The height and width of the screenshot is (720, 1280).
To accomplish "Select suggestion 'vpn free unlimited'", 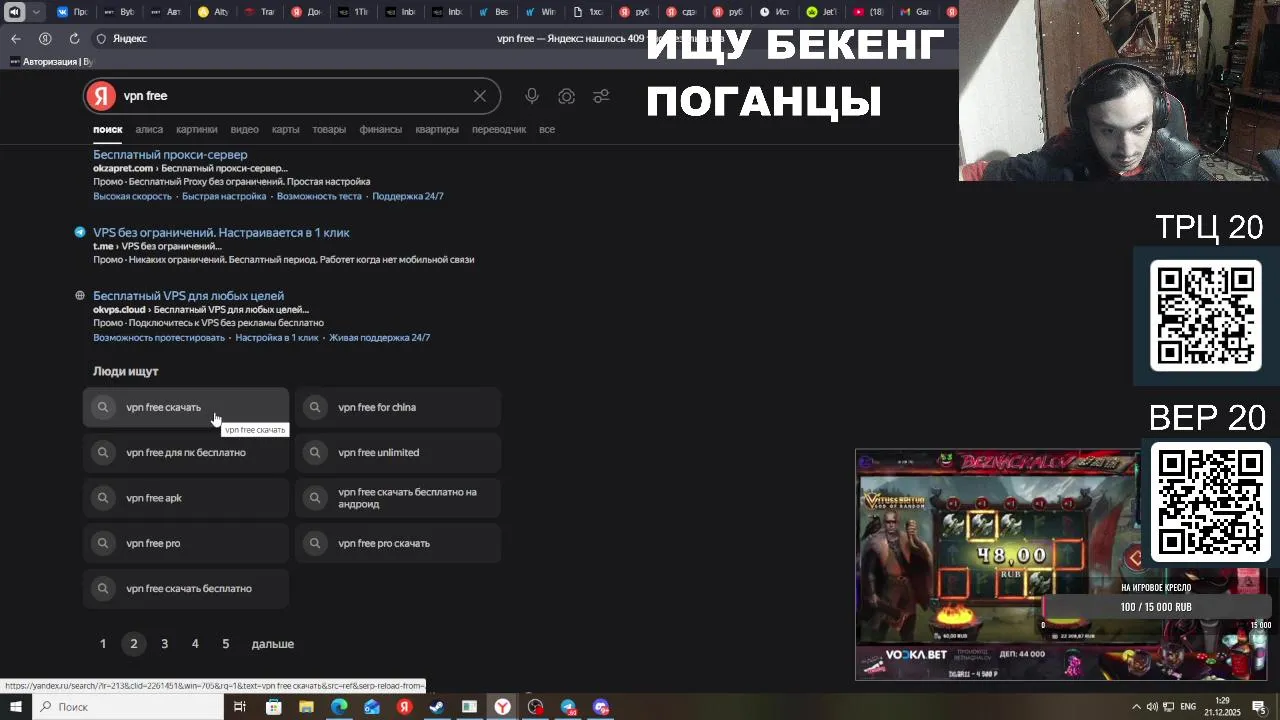I will 398,453.
